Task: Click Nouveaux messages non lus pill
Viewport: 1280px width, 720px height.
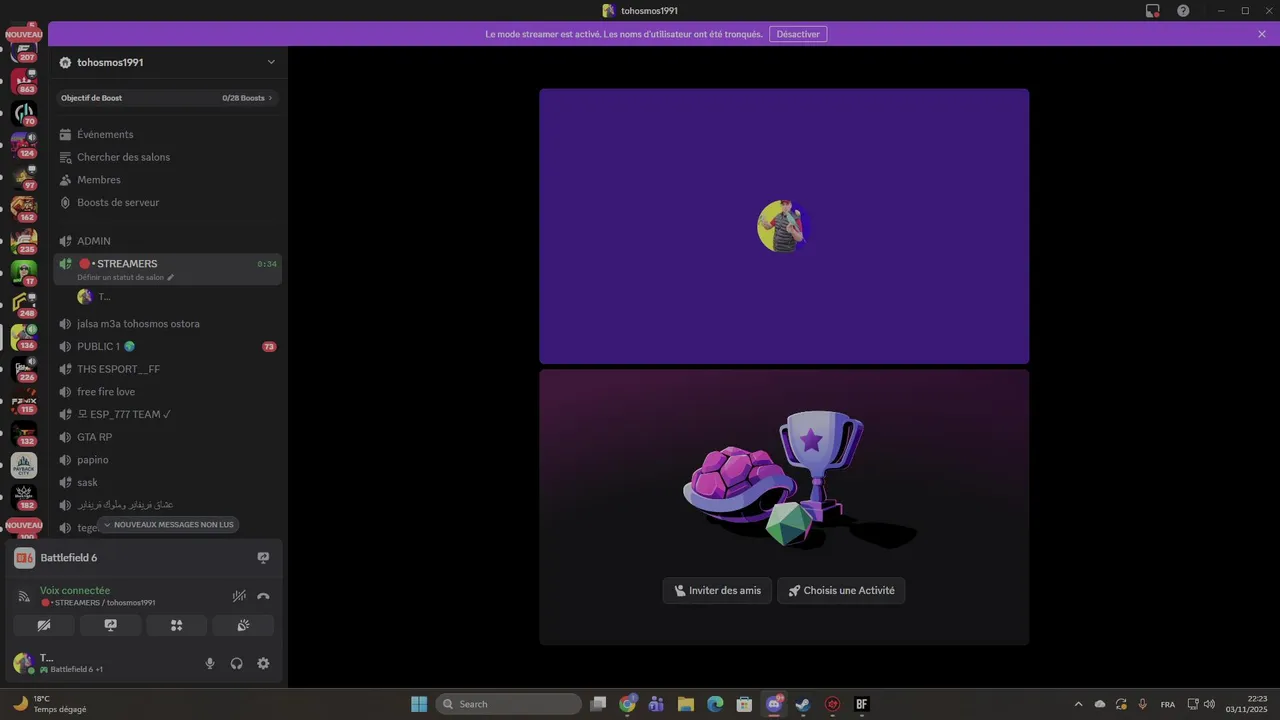Action: 168,524
